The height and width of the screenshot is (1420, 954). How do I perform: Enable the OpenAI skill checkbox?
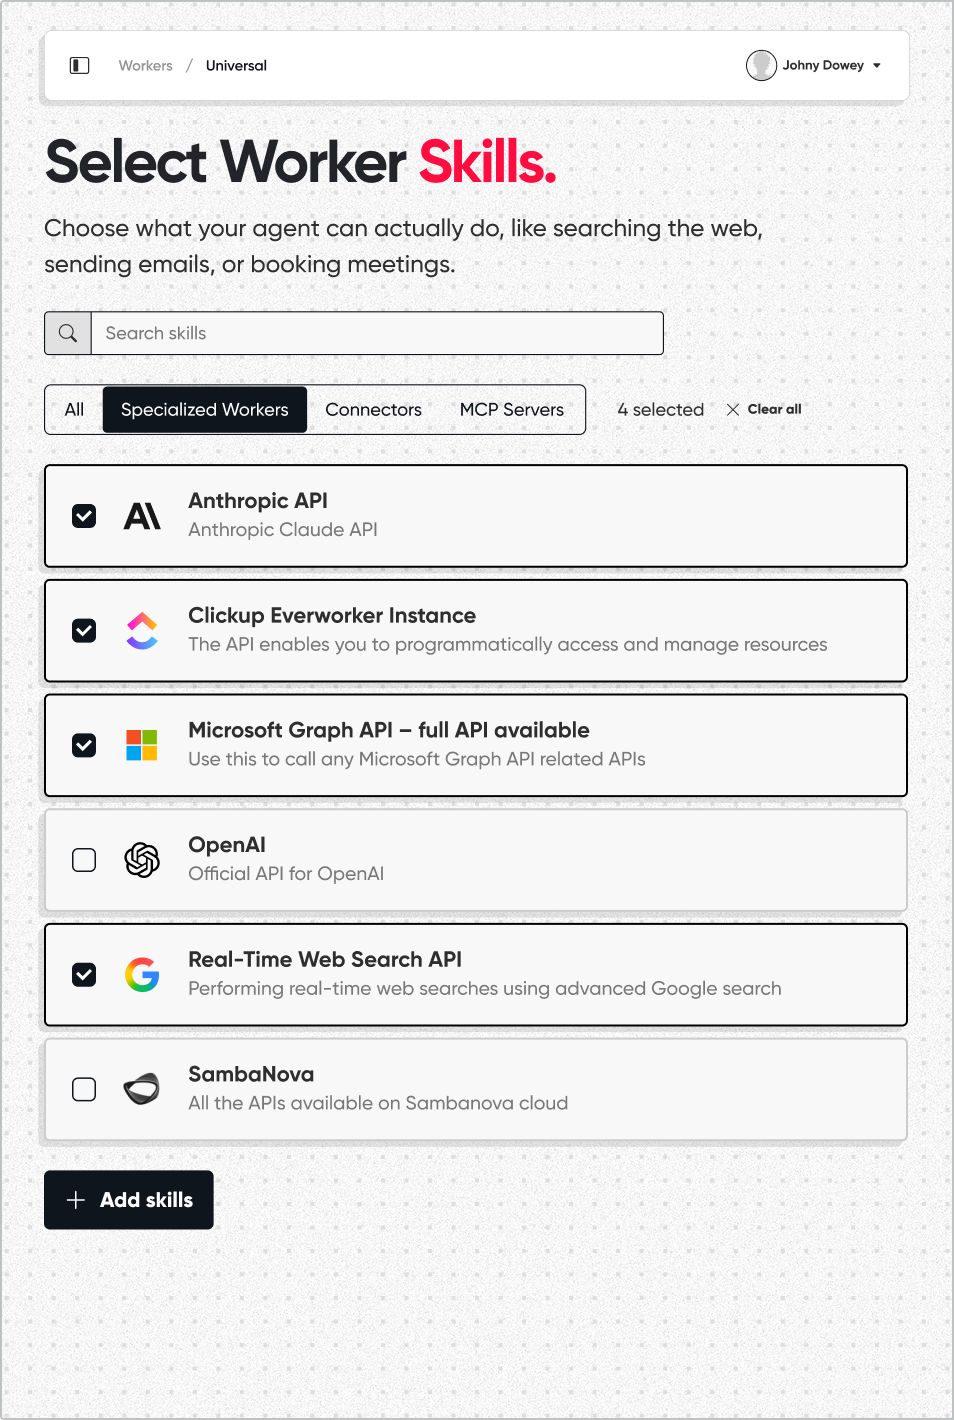84,860
